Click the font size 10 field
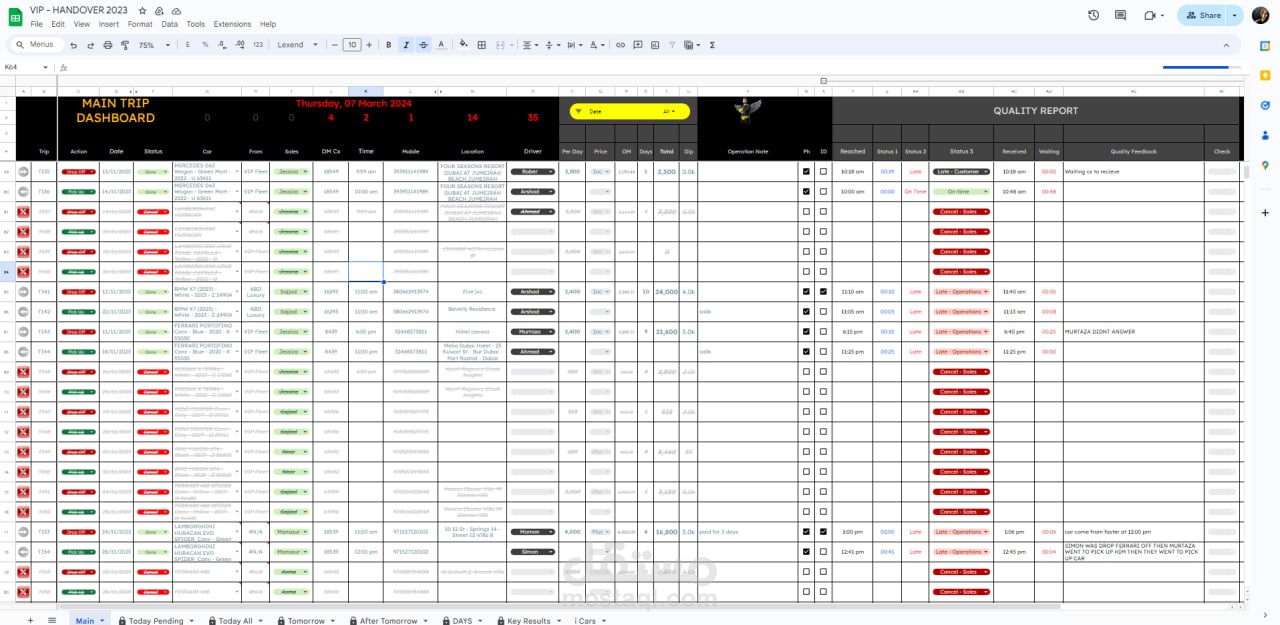 point(352,45)
